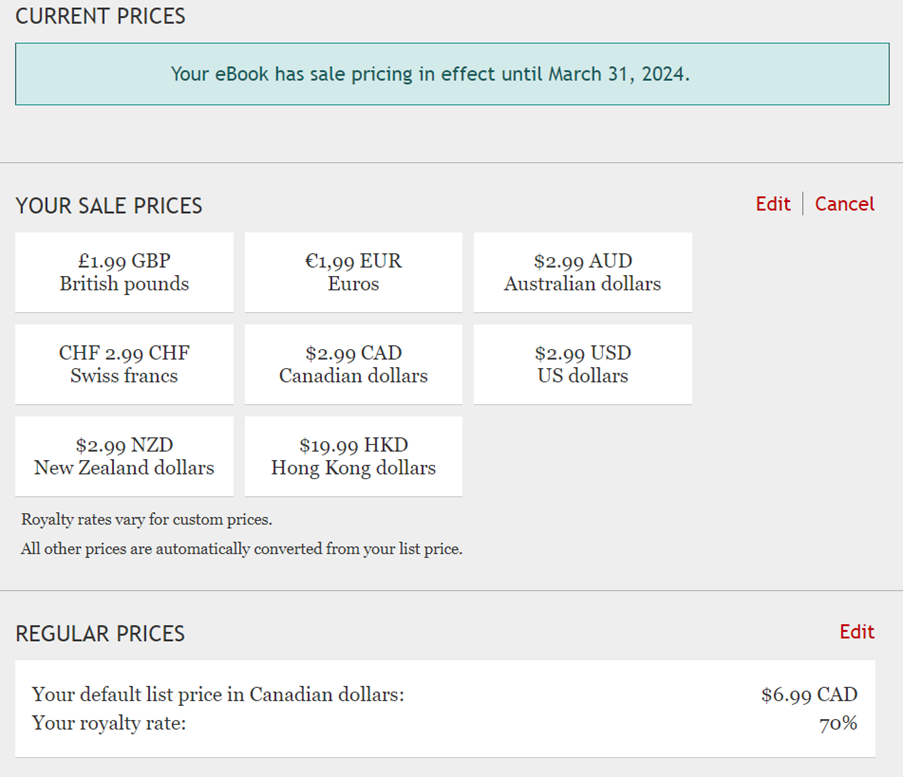Choose the CHF 2.99 Swiss francs tile
This screenshot has width=903, height=777.
[124, 364]
